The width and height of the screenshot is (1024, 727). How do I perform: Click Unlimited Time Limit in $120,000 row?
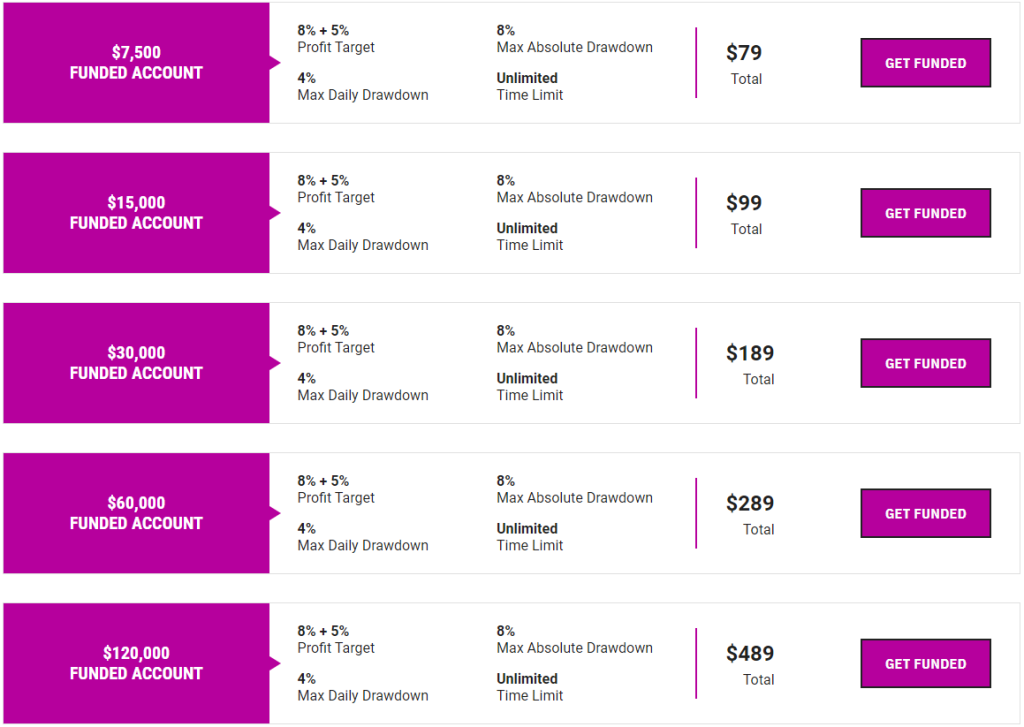[x=530, y=687]
